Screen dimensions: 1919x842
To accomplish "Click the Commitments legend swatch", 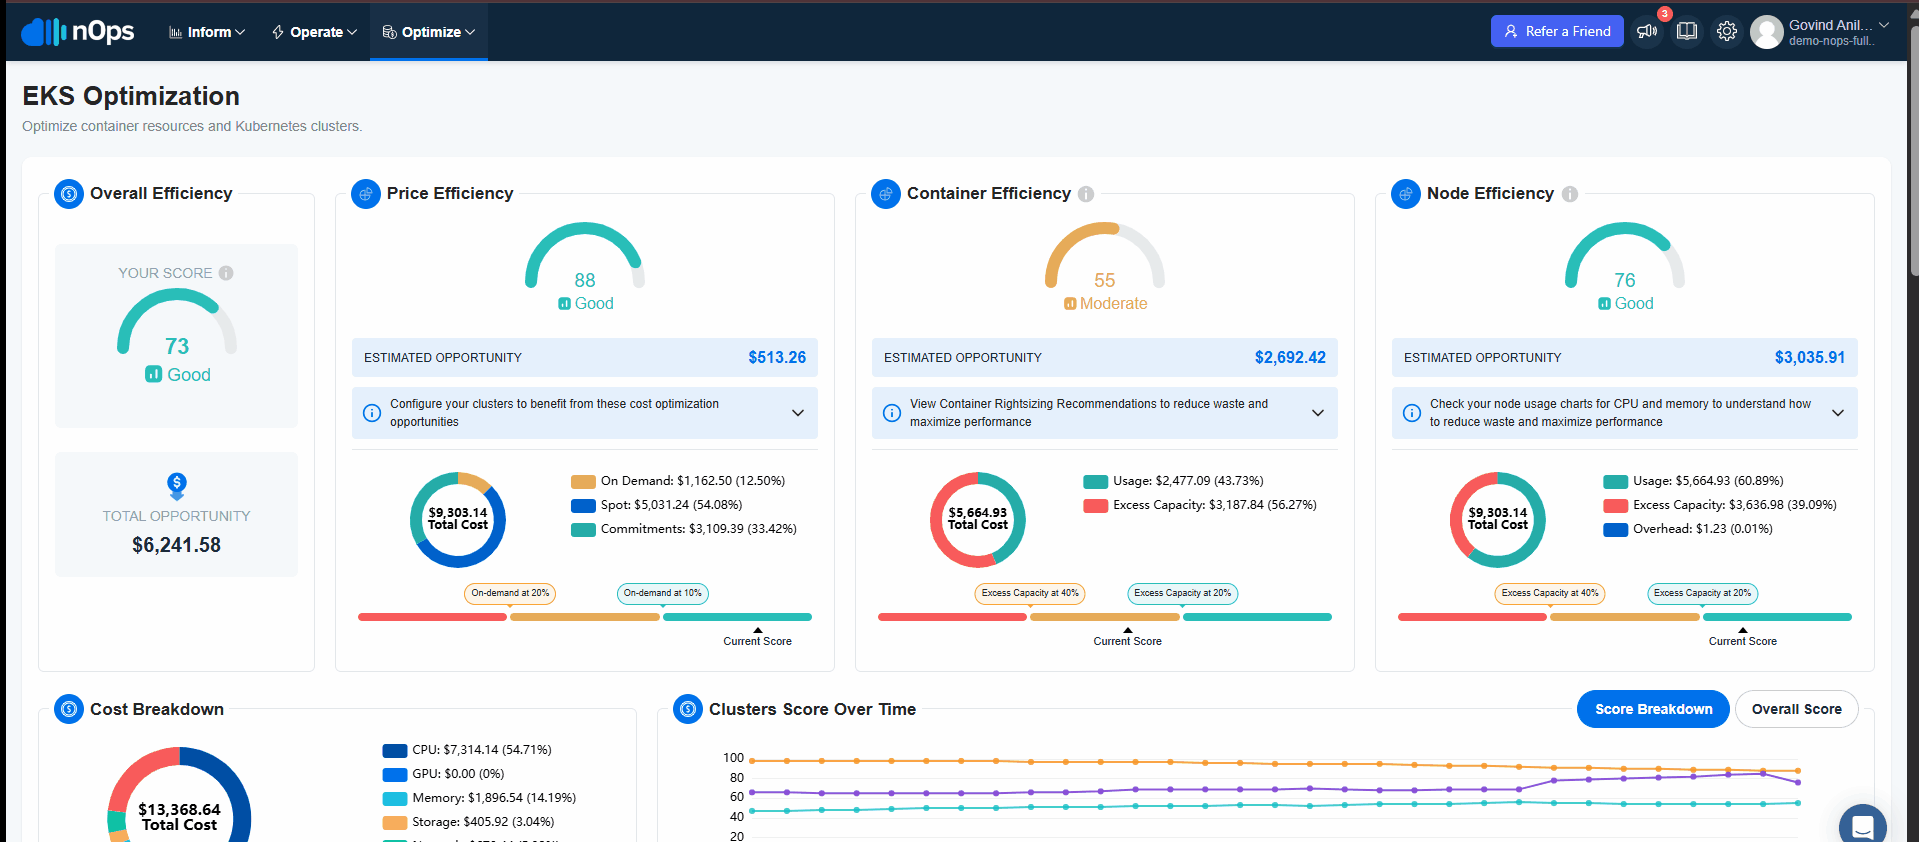I will point(583,529).
